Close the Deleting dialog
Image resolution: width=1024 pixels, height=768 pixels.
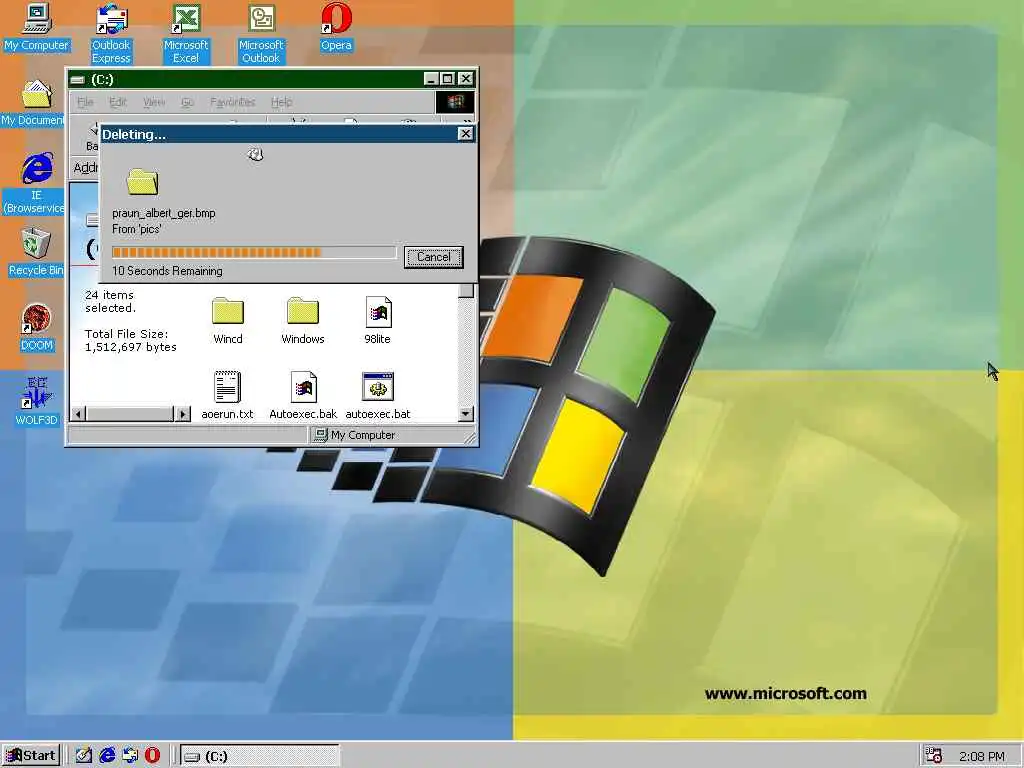(x=465, y=134)
